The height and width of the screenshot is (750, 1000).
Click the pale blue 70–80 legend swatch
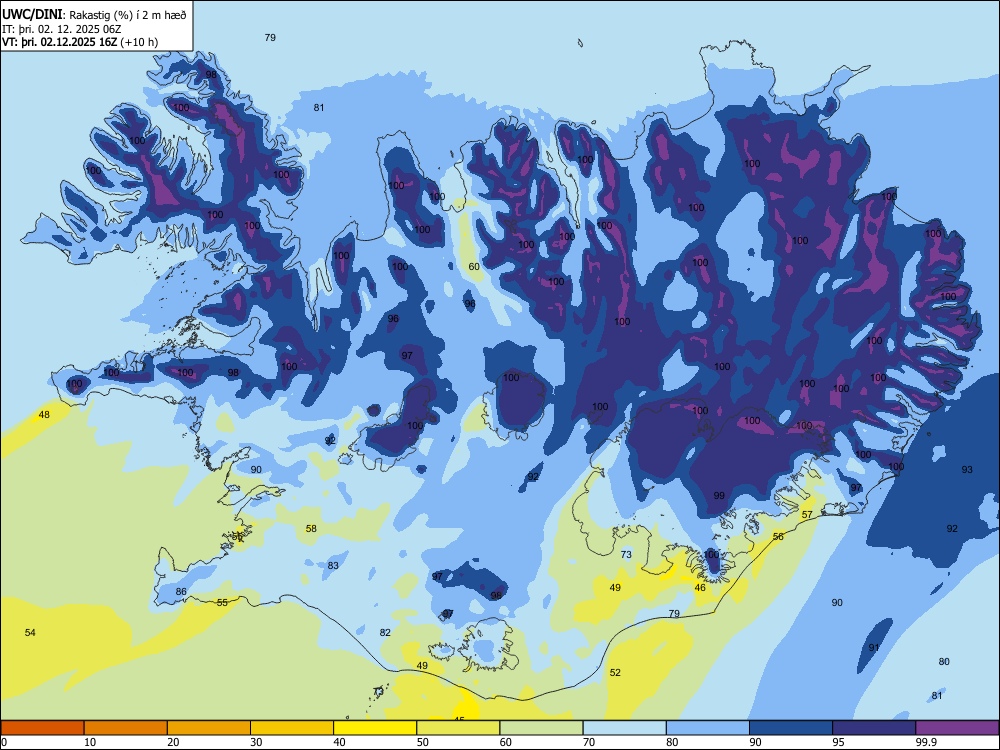pyautogui.click(x=624, y=728)
